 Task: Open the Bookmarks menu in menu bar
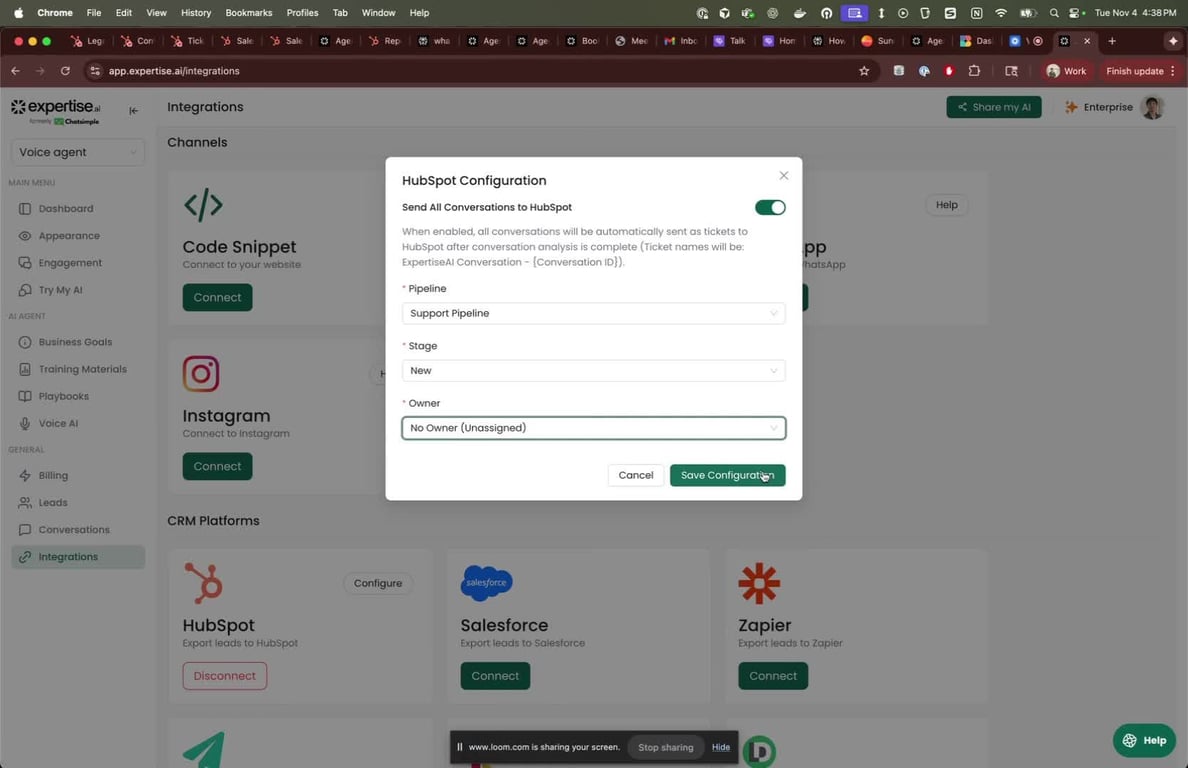coord(249,13)
